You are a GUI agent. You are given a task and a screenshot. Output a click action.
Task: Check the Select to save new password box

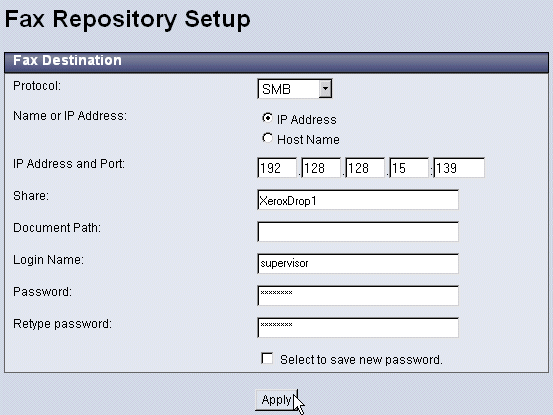267,359
